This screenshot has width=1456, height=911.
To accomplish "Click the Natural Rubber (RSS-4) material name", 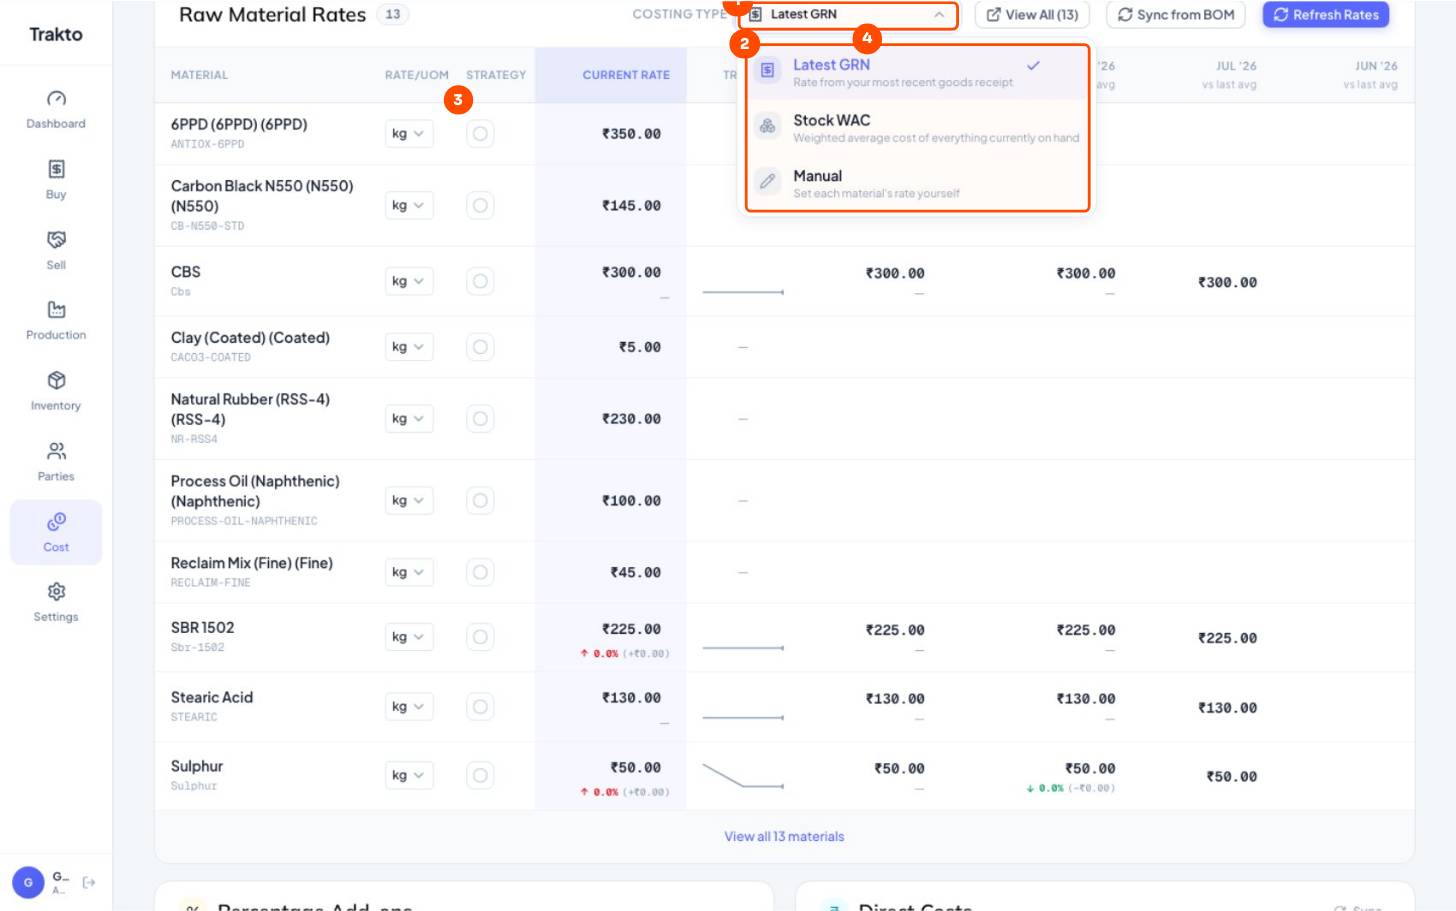I will [x=250, y=409].
